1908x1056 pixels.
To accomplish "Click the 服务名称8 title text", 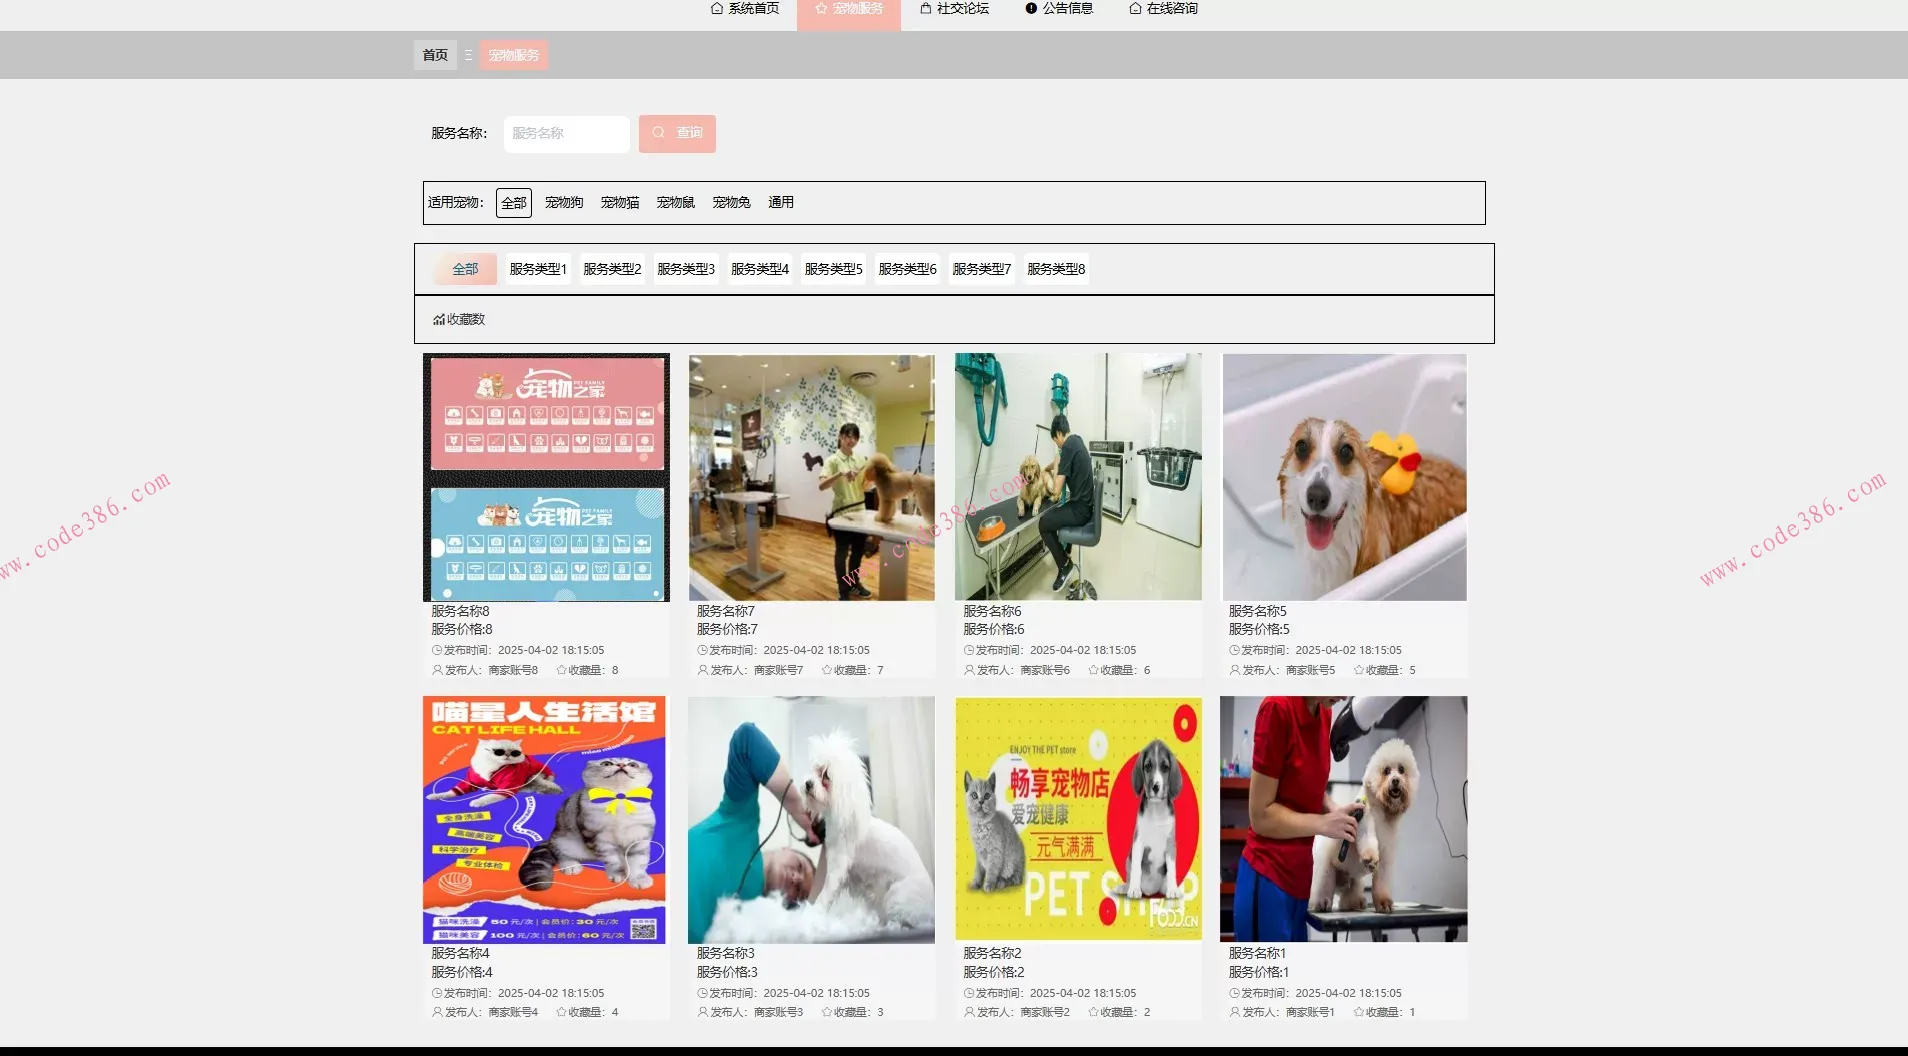I will (460, 611).
